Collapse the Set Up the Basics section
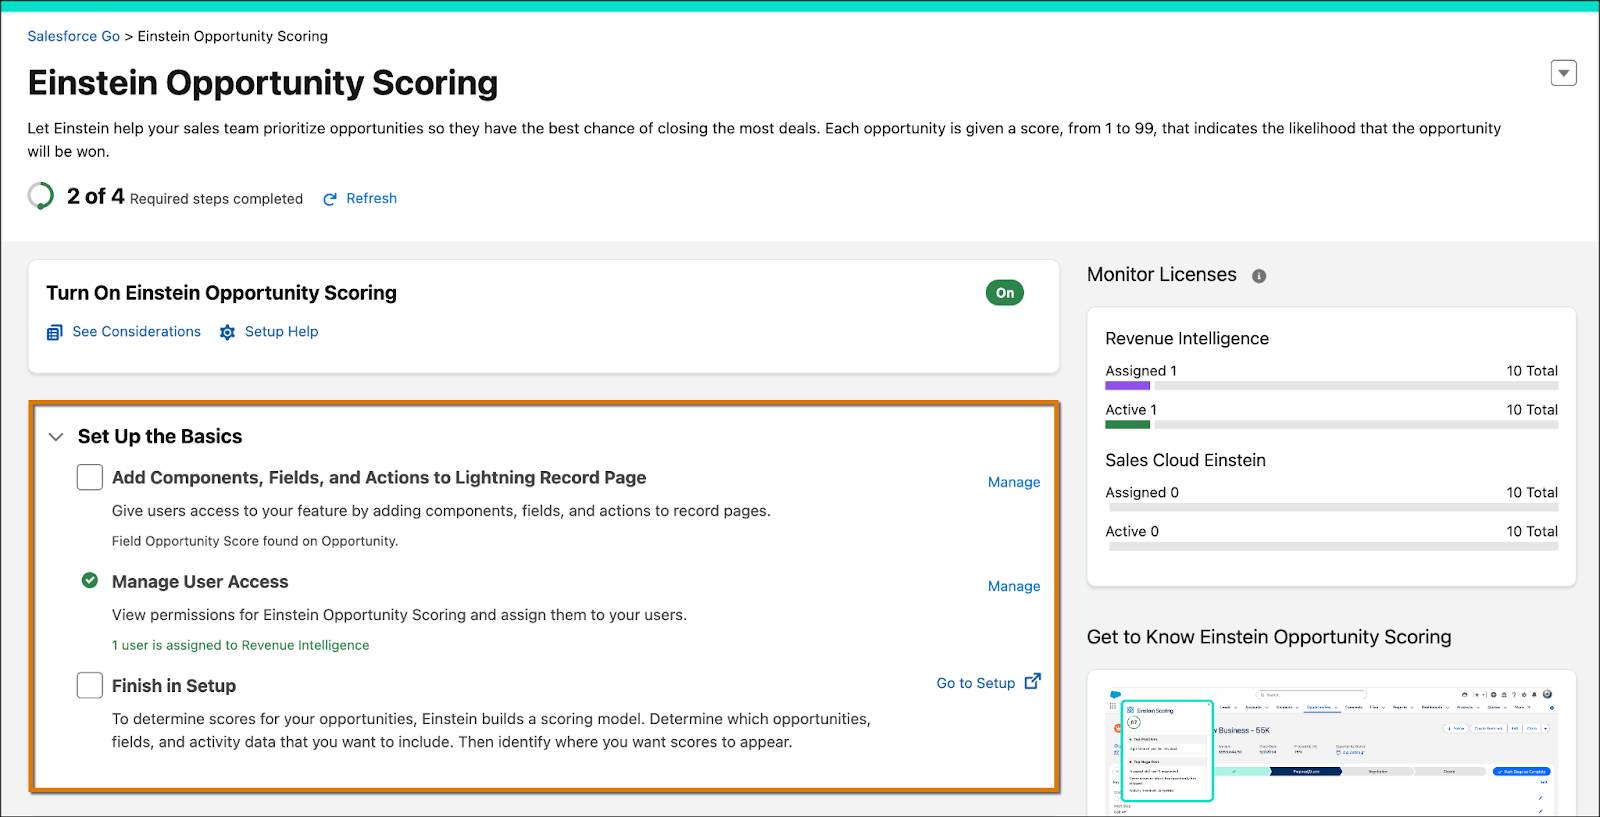 (x=56, y=437)
